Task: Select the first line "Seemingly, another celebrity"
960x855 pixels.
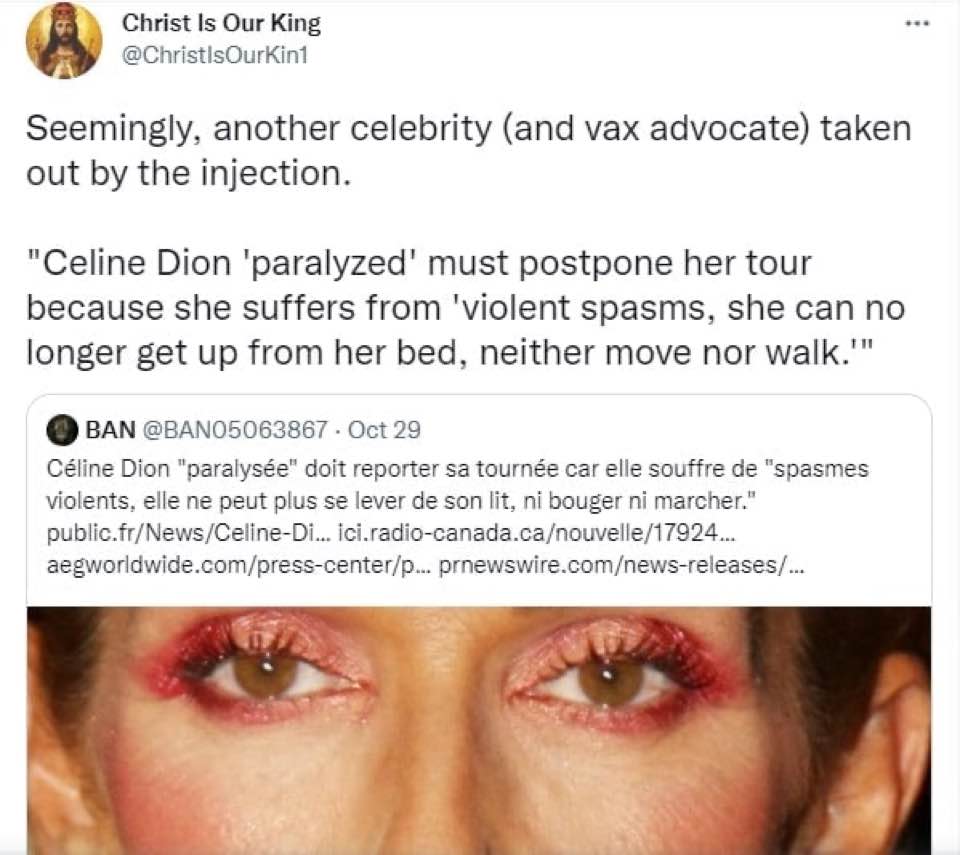Action: (259, 129)
